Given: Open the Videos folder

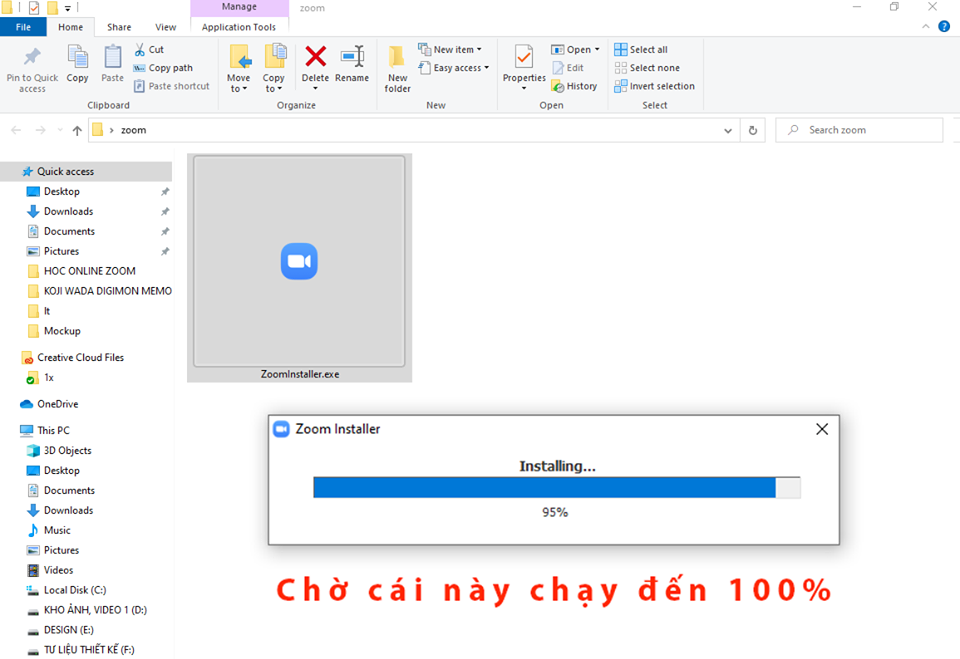Looking at the screenshot, I should pyautogui.click(x=58, y=570).
